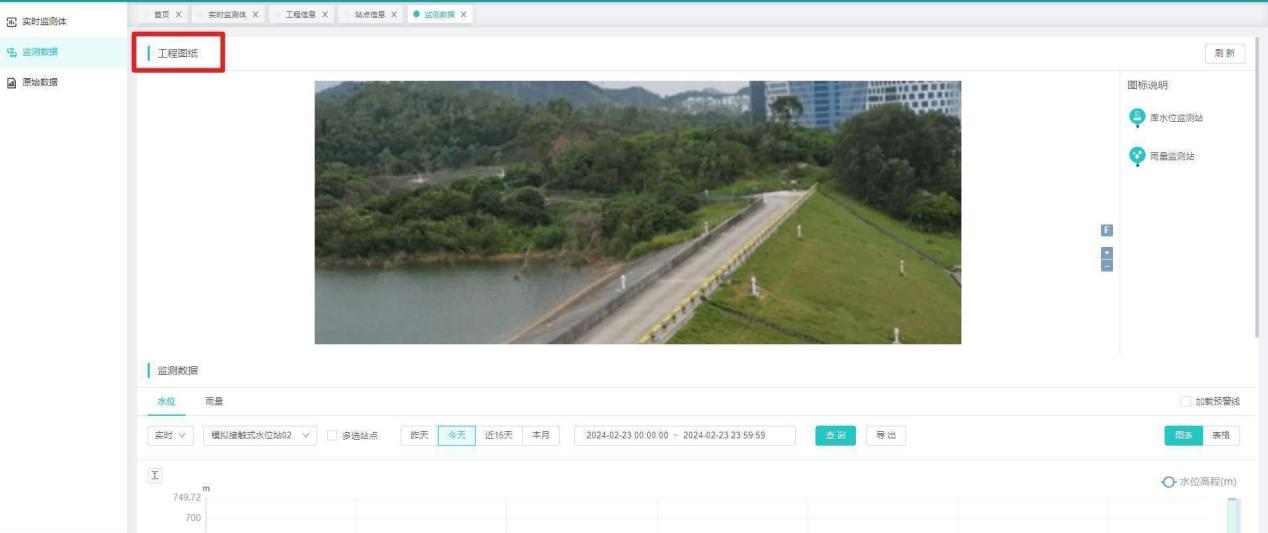Click the 查询 button
The height and width of the screenshot is (533, 1268).
coord(835,435)
